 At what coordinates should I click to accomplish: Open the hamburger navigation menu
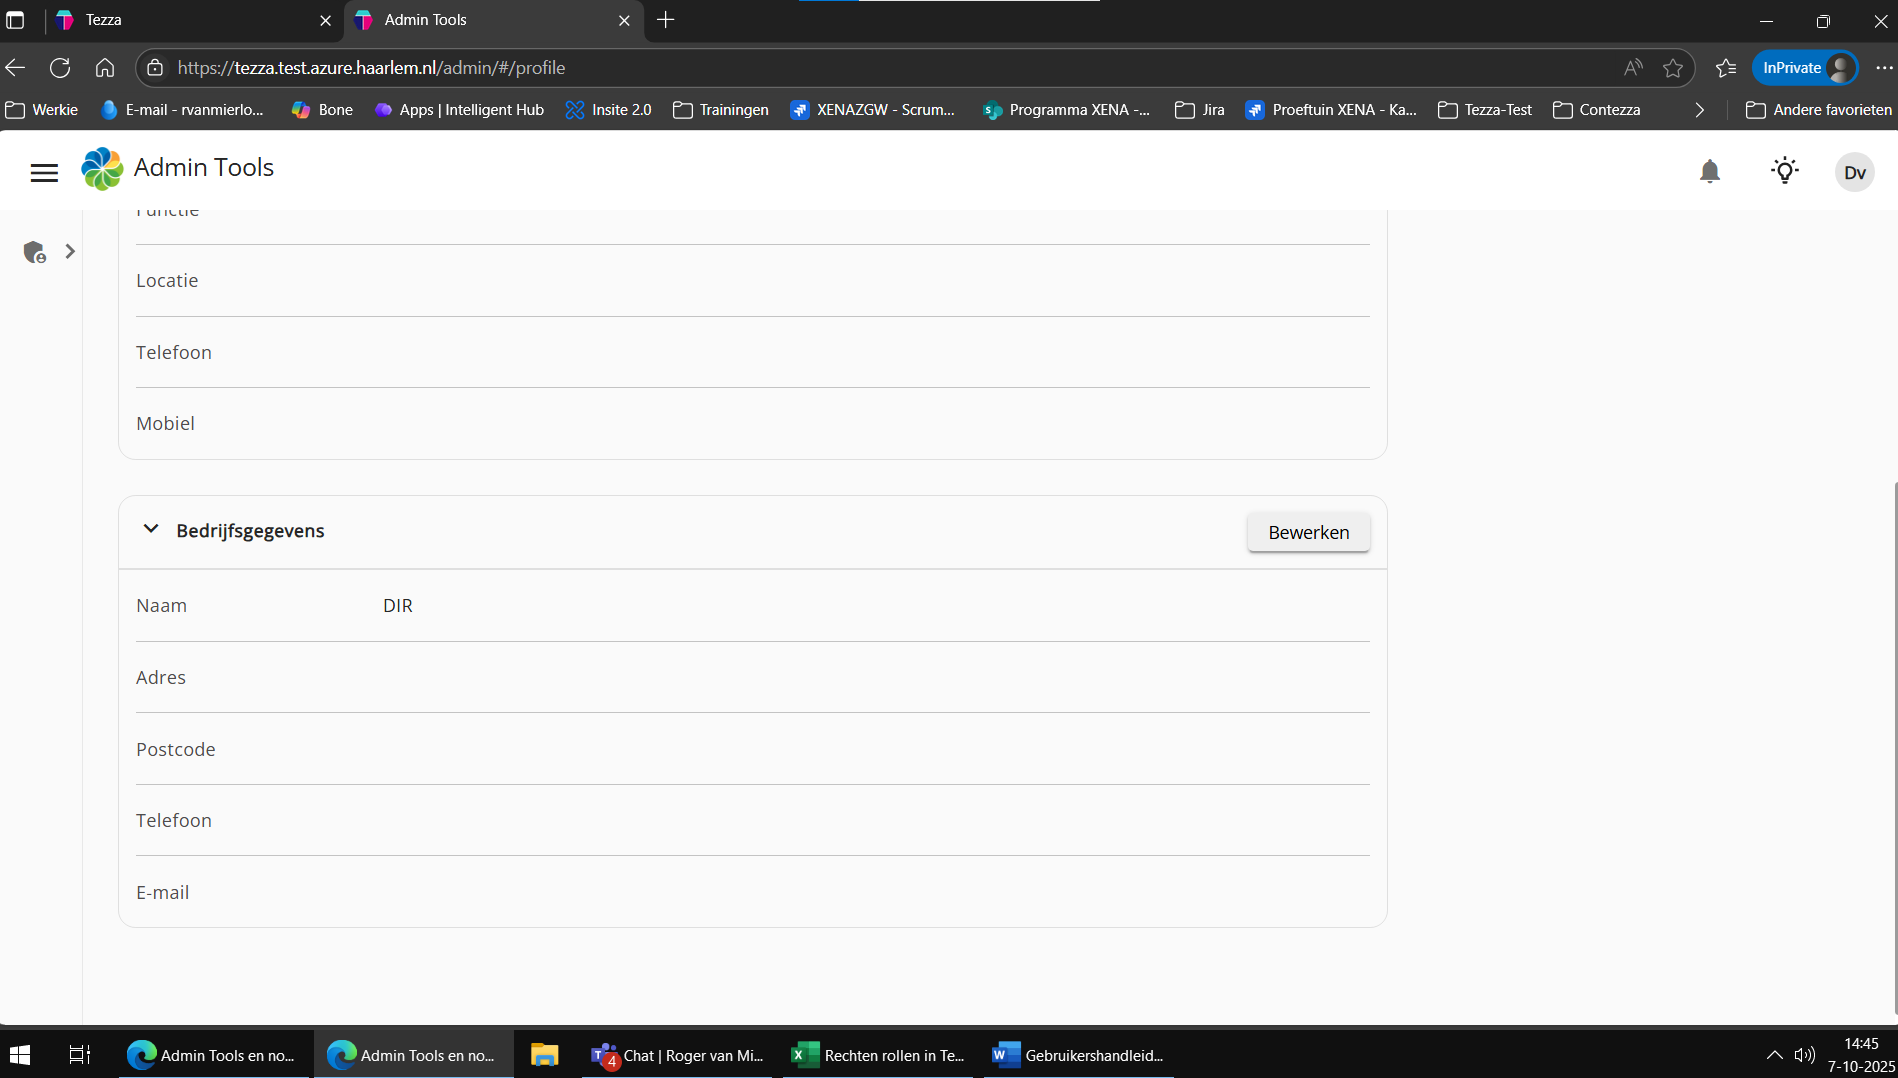point(44,173)
